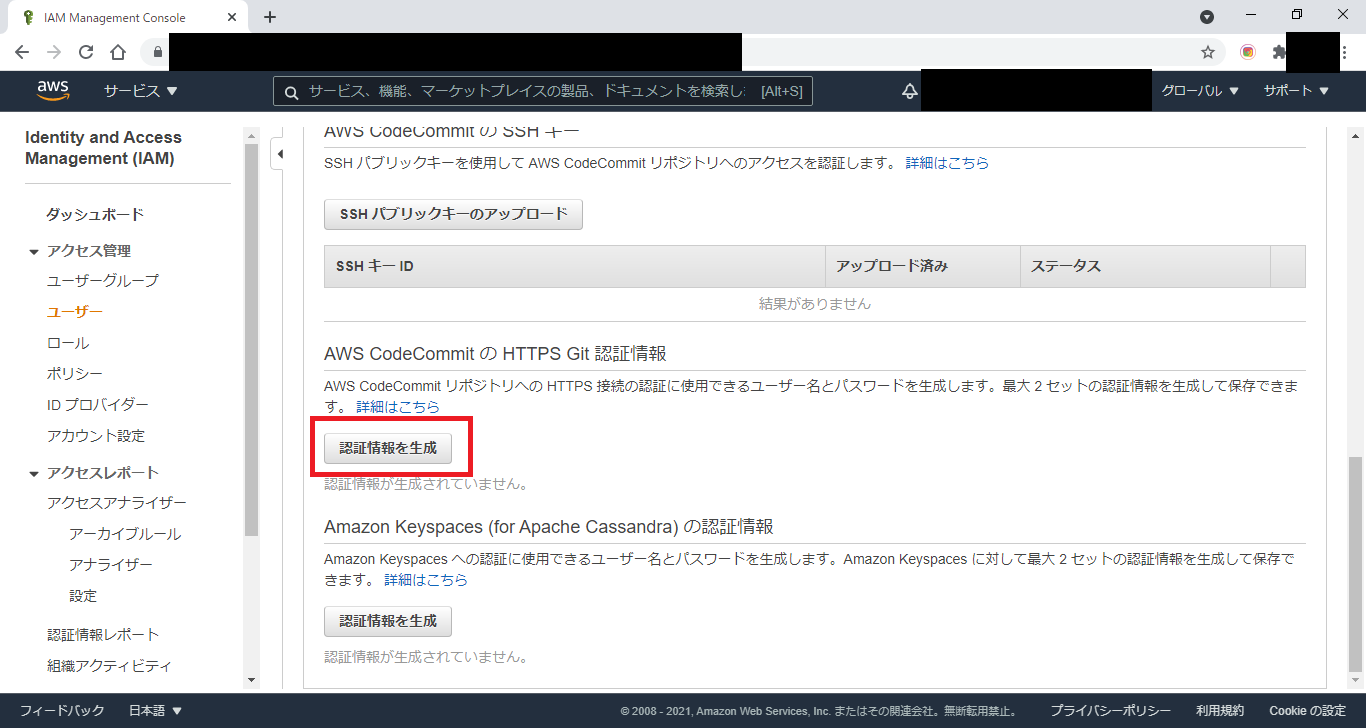Click the address bar lock icon

click(x=156, y=51)
